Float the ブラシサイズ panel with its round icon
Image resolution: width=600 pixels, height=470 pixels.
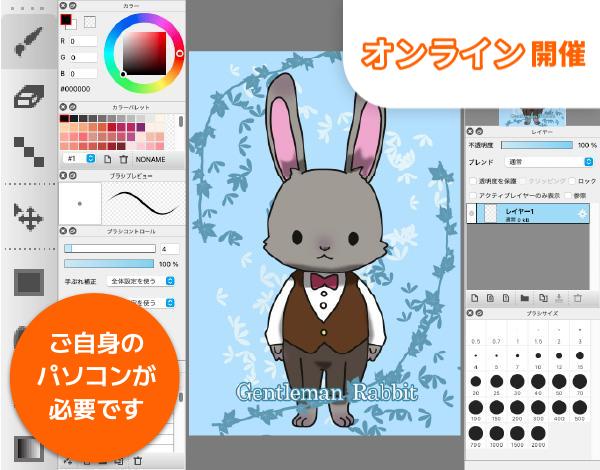pos(479,313)
